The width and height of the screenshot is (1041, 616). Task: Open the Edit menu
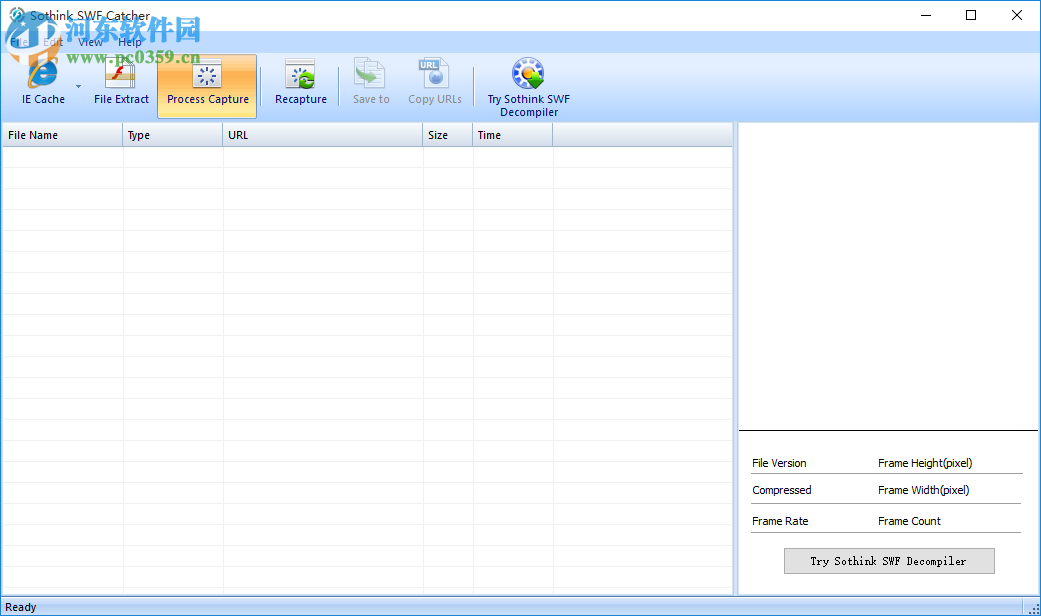[x=53, y=41]
